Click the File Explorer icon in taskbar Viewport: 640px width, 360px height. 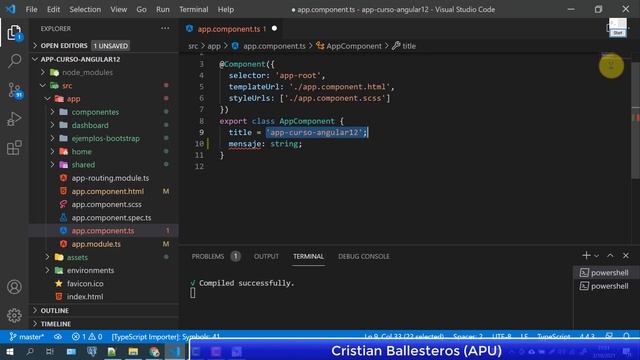133,351
